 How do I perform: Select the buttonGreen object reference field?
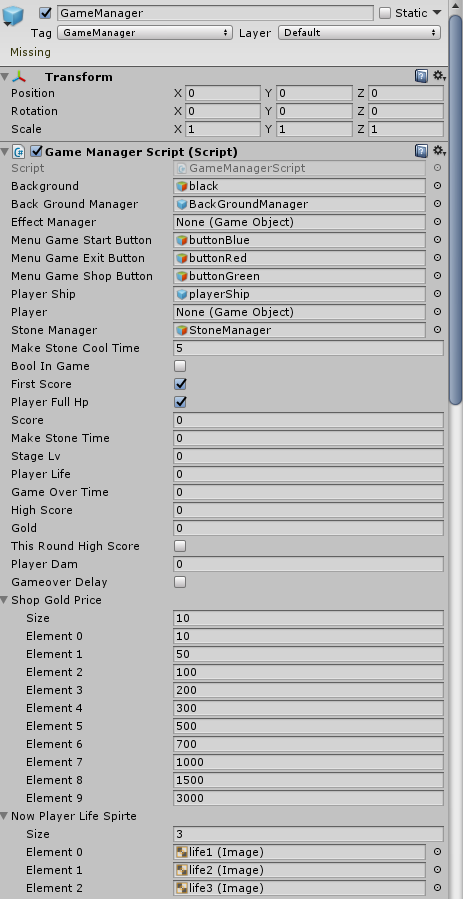pos(299,276)
